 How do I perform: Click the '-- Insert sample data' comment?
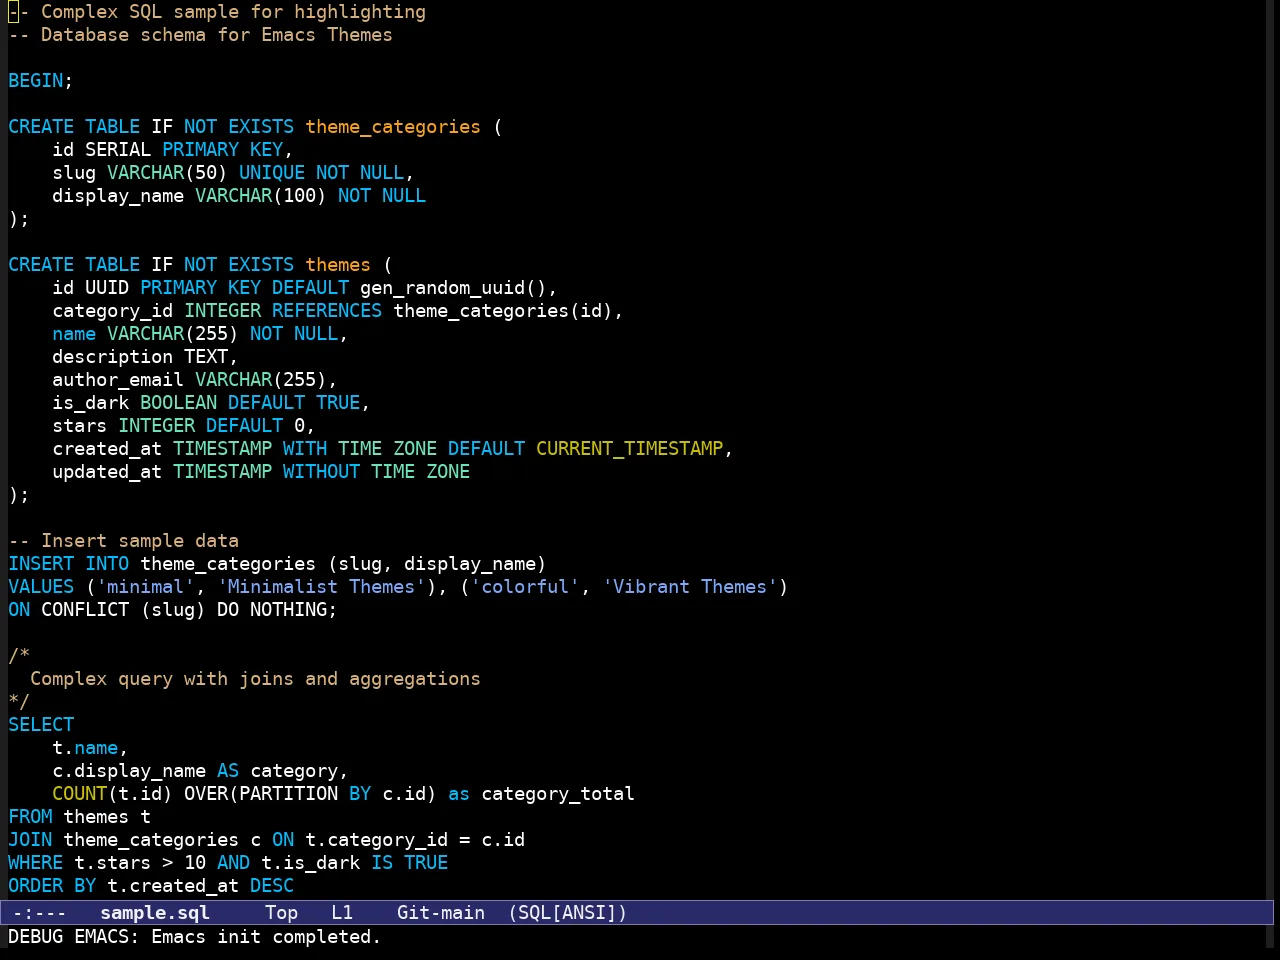click(x=124, y=541)
